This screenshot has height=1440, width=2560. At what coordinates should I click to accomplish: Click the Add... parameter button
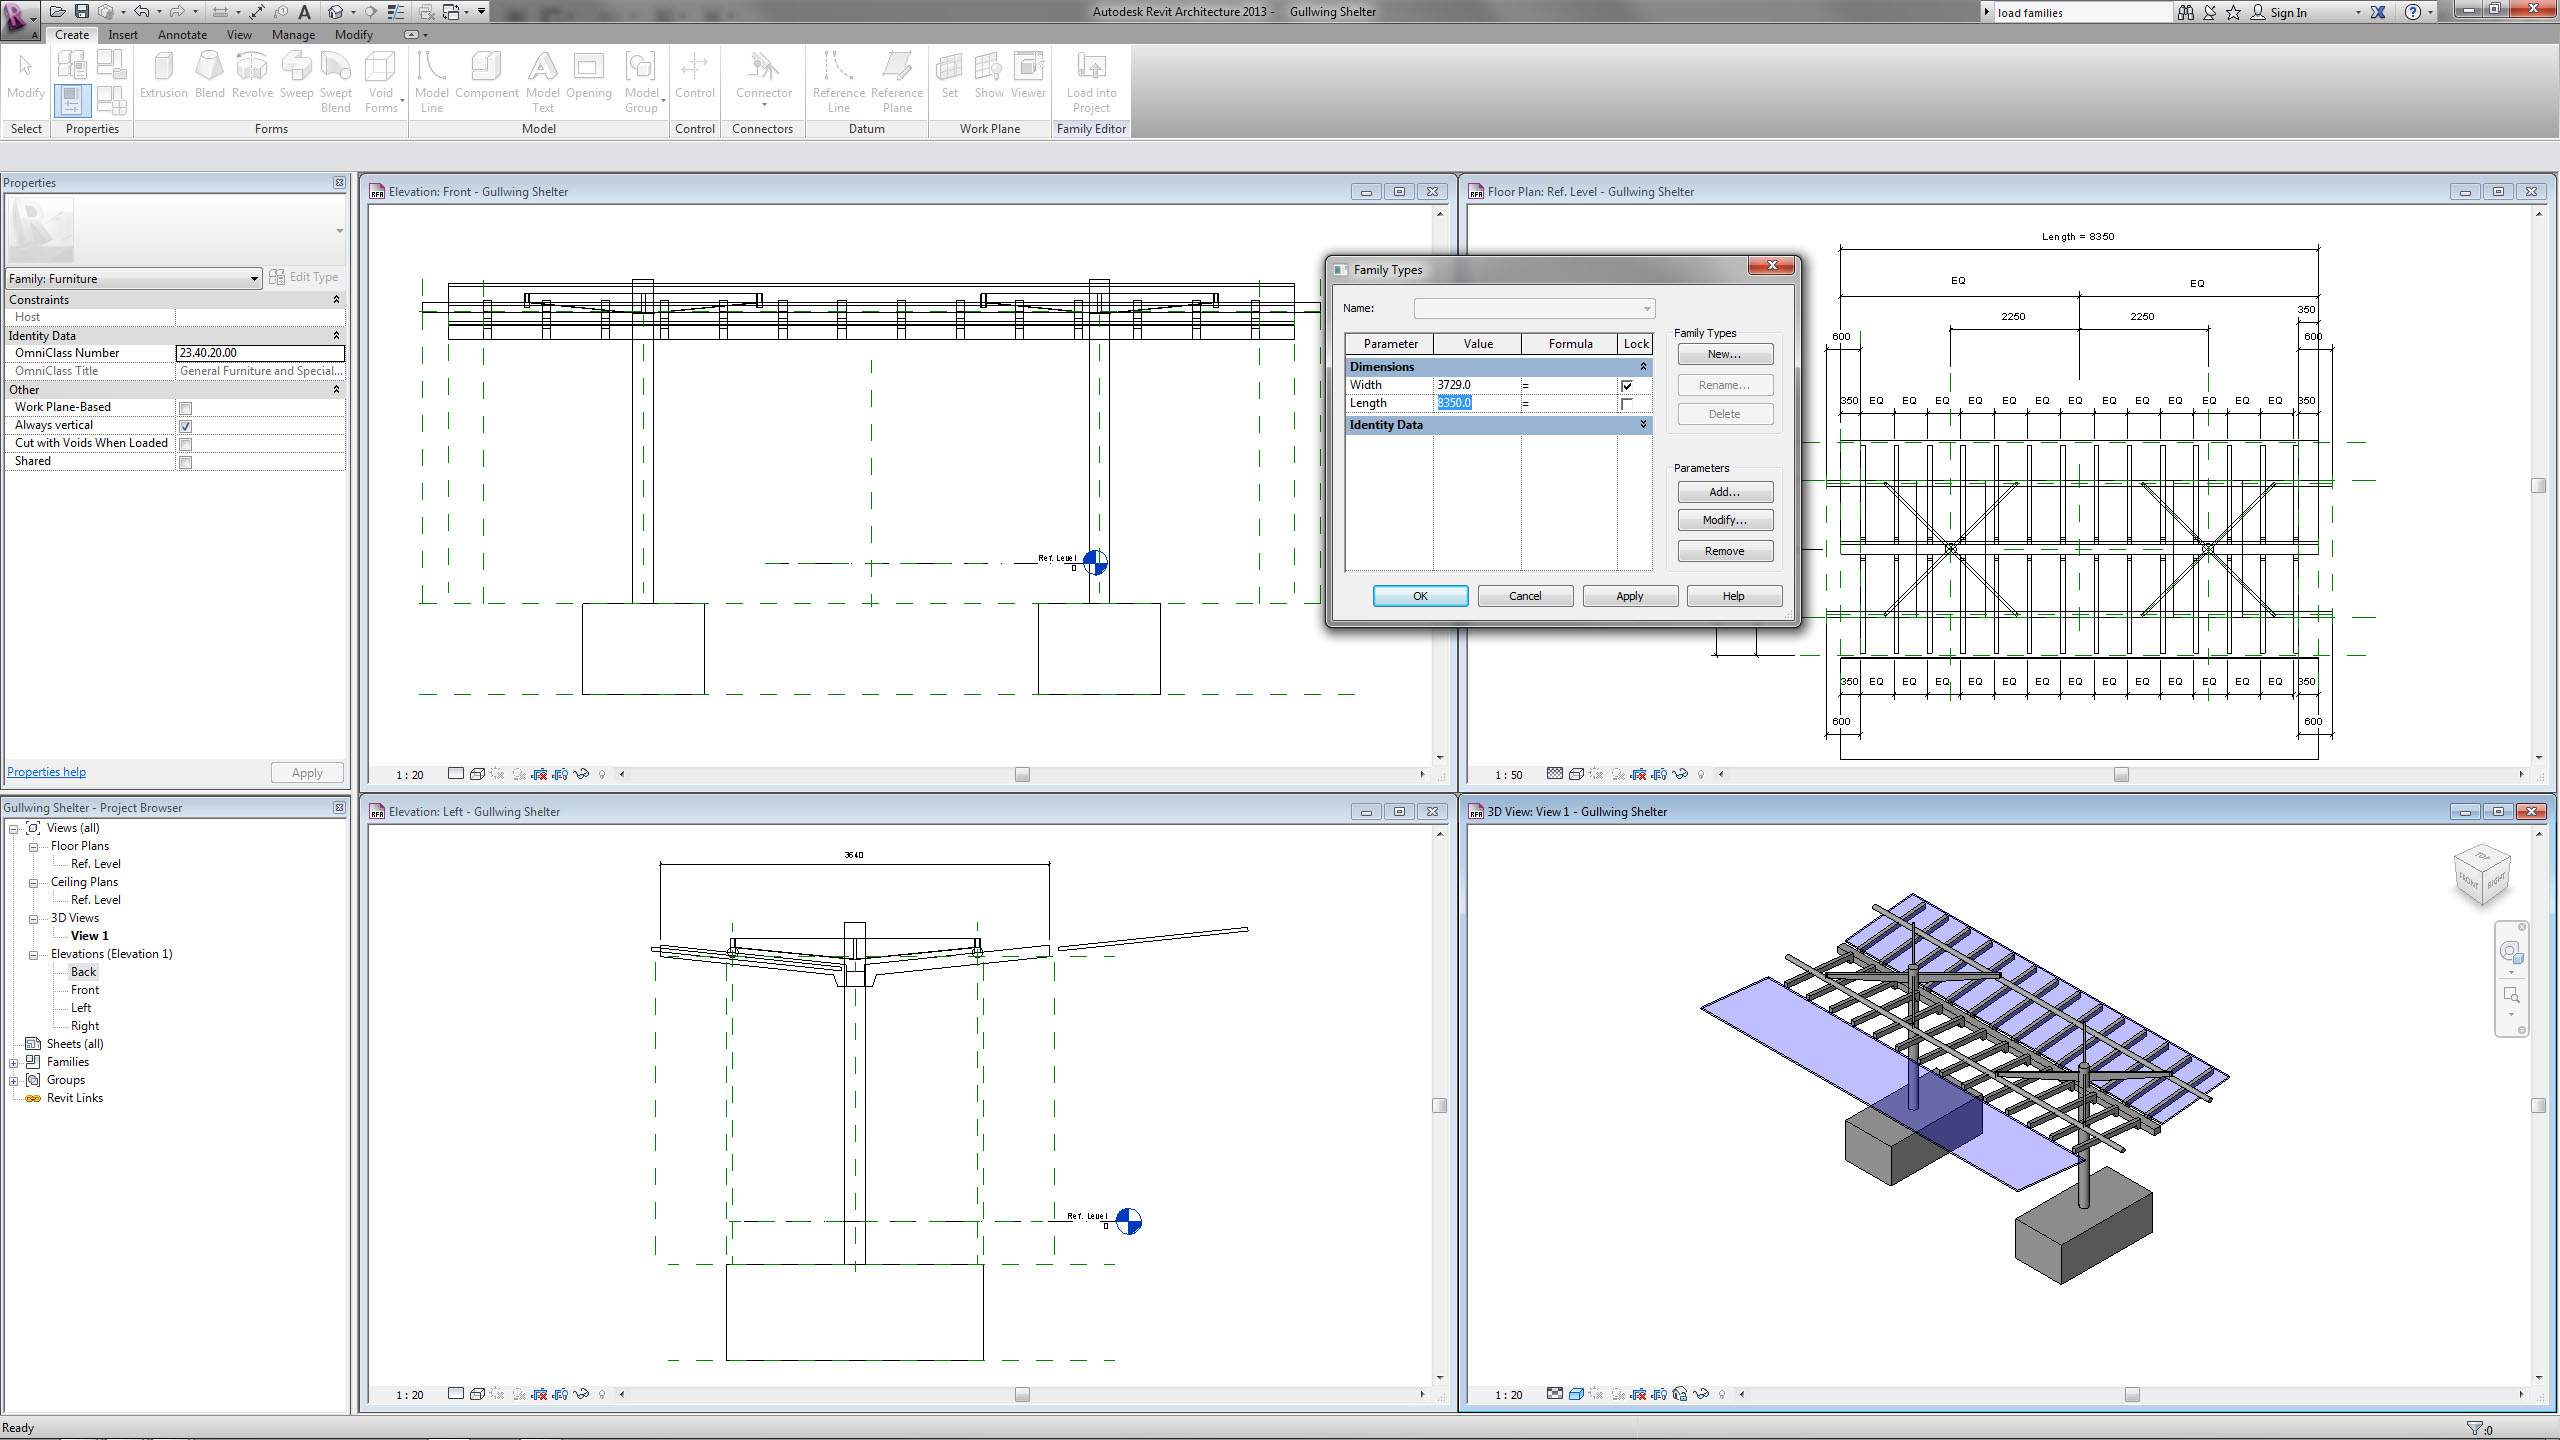(x=1724, y=492)
